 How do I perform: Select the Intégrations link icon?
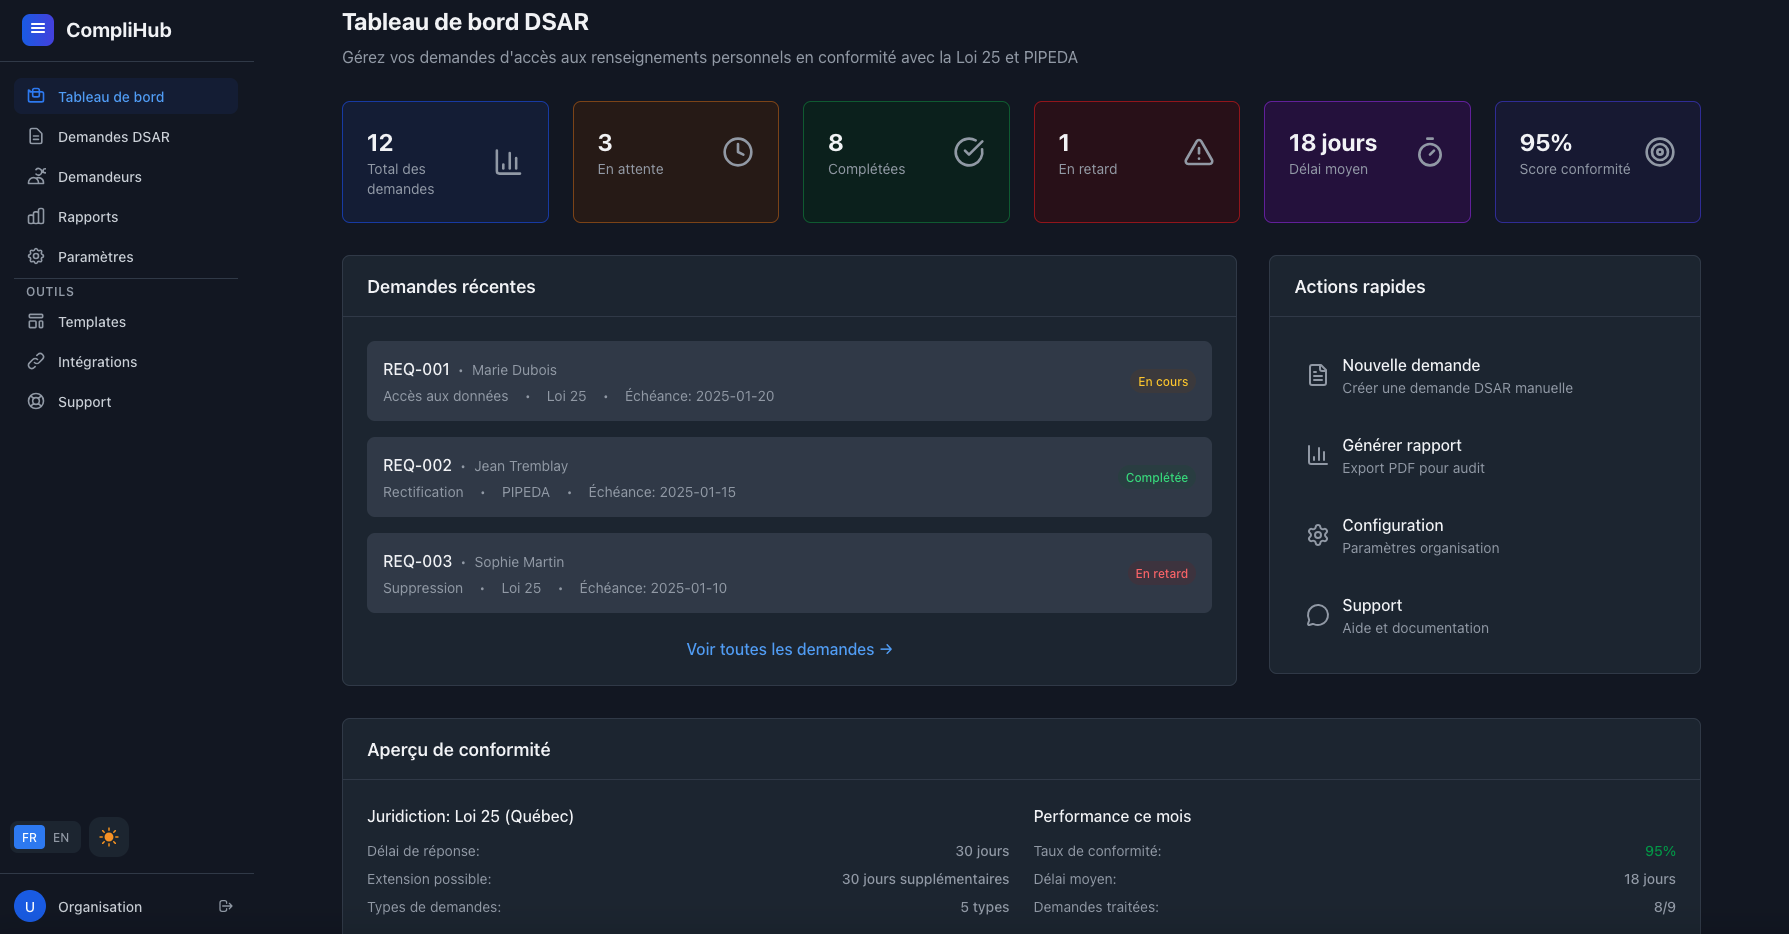coord(36,361)
